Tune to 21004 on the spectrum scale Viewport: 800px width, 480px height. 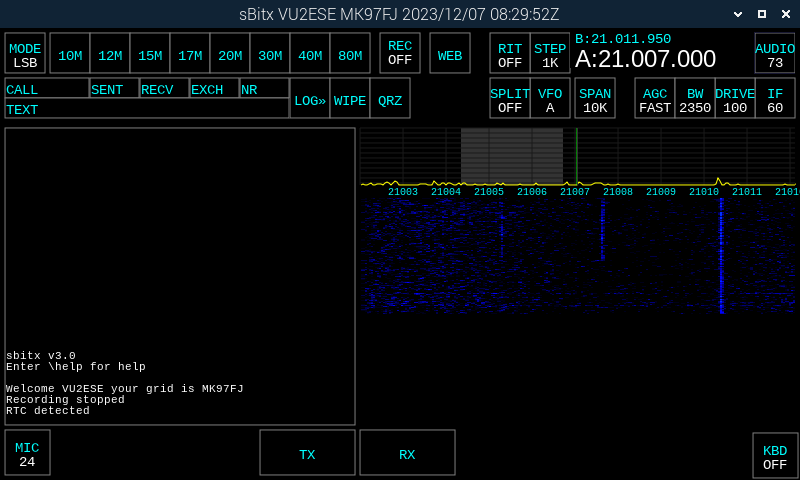point(446,192)
